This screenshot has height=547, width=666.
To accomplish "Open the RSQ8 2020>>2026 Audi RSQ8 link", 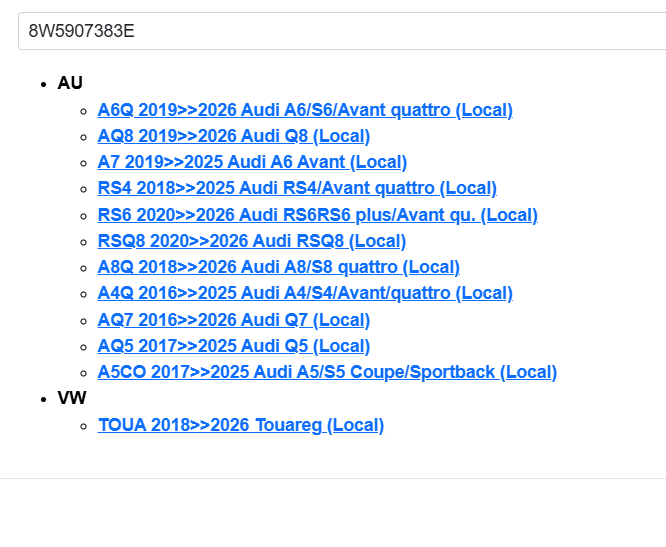I will 251,241.
